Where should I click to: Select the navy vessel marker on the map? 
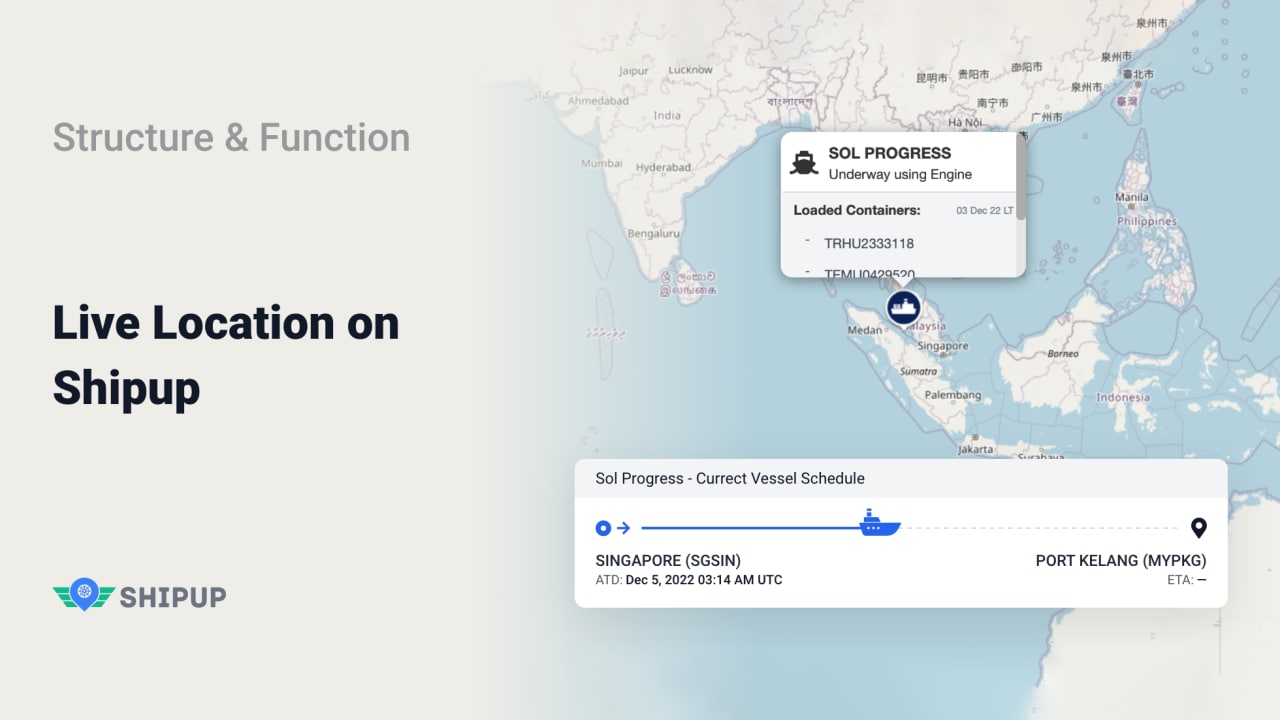(x=904, y=307)
